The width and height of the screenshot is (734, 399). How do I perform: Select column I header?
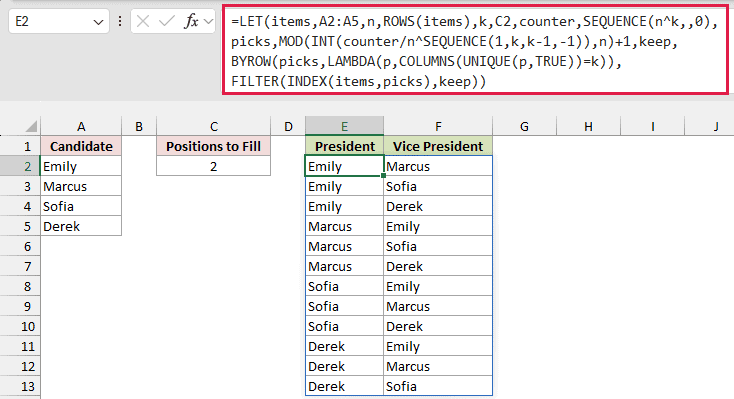click(653, 126)
